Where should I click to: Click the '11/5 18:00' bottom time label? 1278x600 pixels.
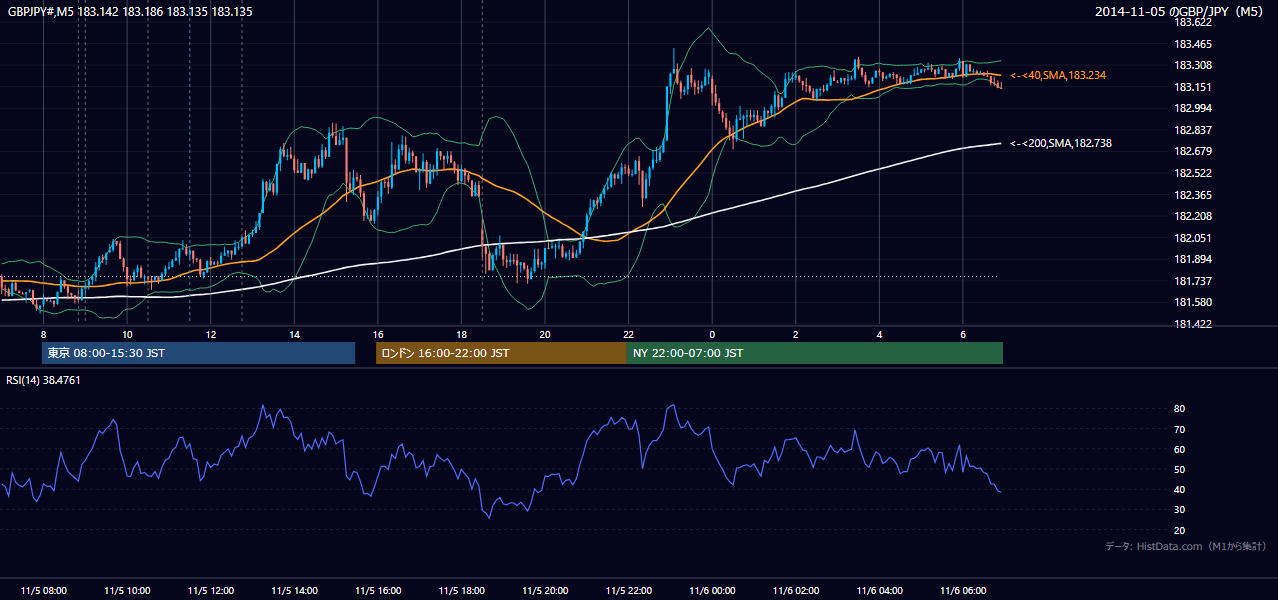click(x=461, y=591)
